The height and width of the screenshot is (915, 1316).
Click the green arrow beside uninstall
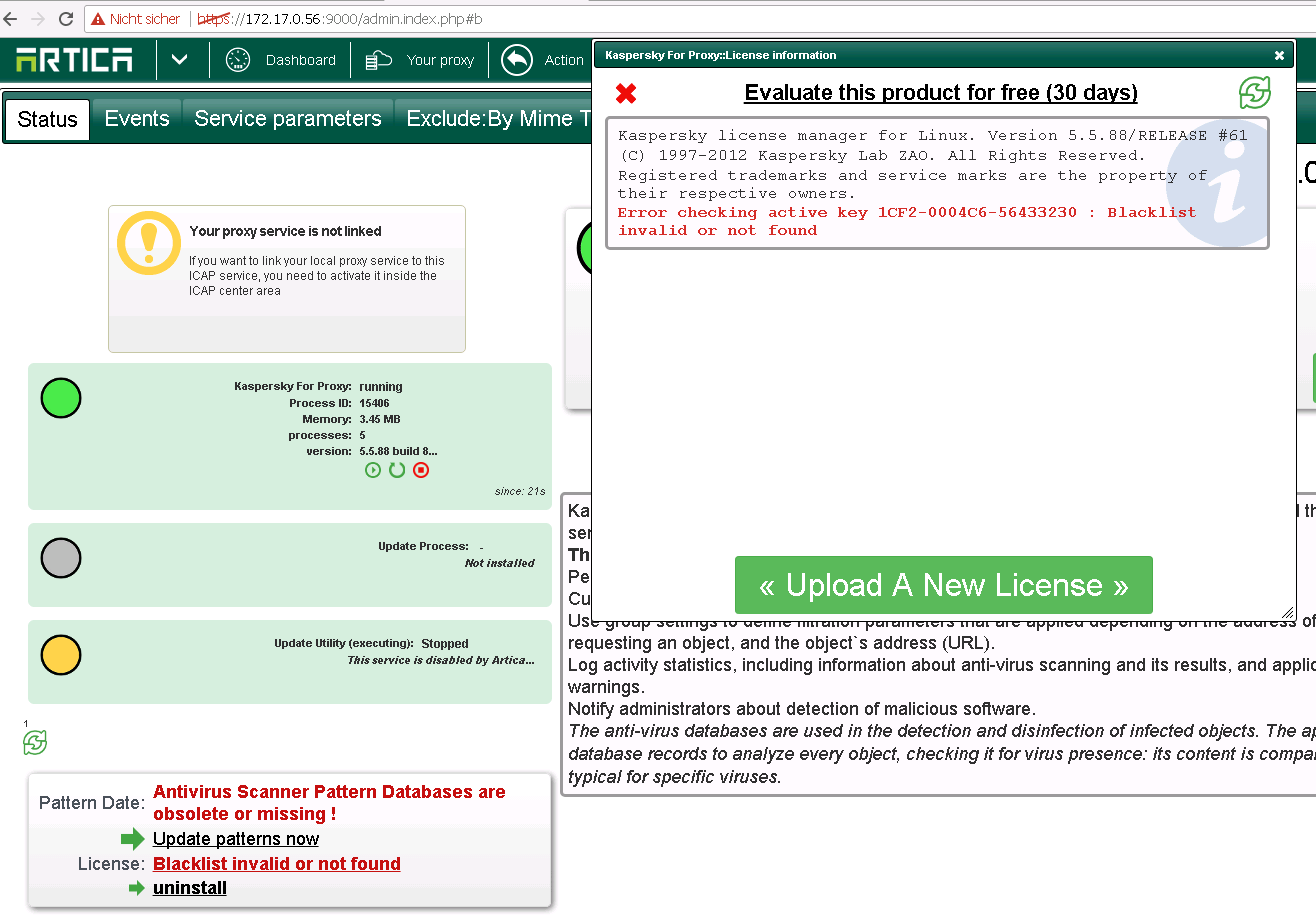pyautogui.click(x=137, y=888)
